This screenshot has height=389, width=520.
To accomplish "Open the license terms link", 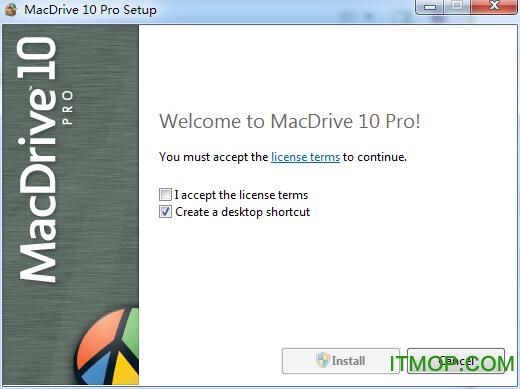I will tap(305, 157).
